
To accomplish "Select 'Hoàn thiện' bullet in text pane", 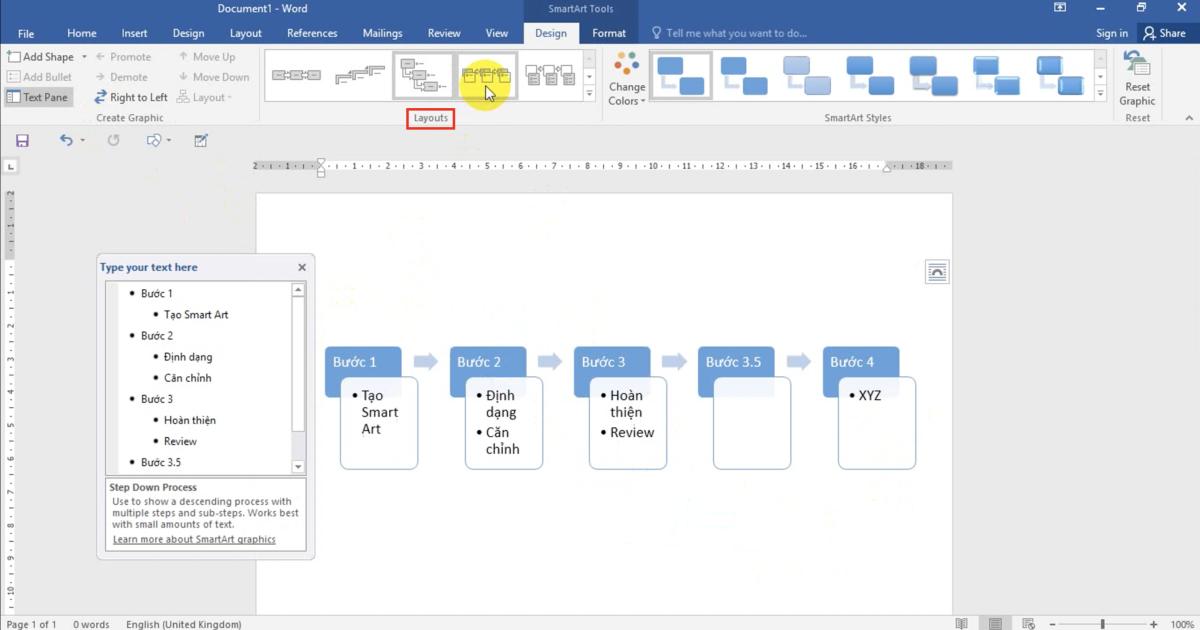I will tap(190, 420).
